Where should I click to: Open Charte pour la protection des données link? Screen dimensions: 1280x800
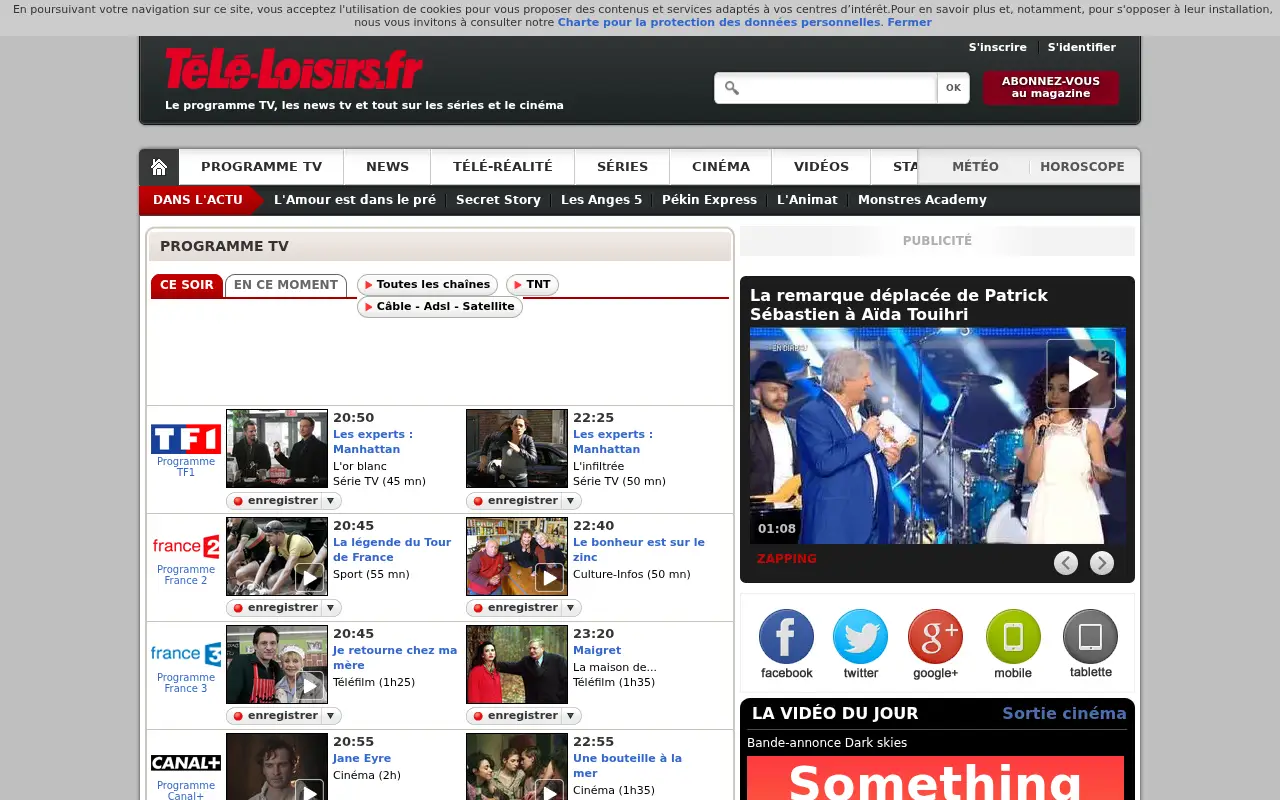pyautogui.click(x=719, y=22)
